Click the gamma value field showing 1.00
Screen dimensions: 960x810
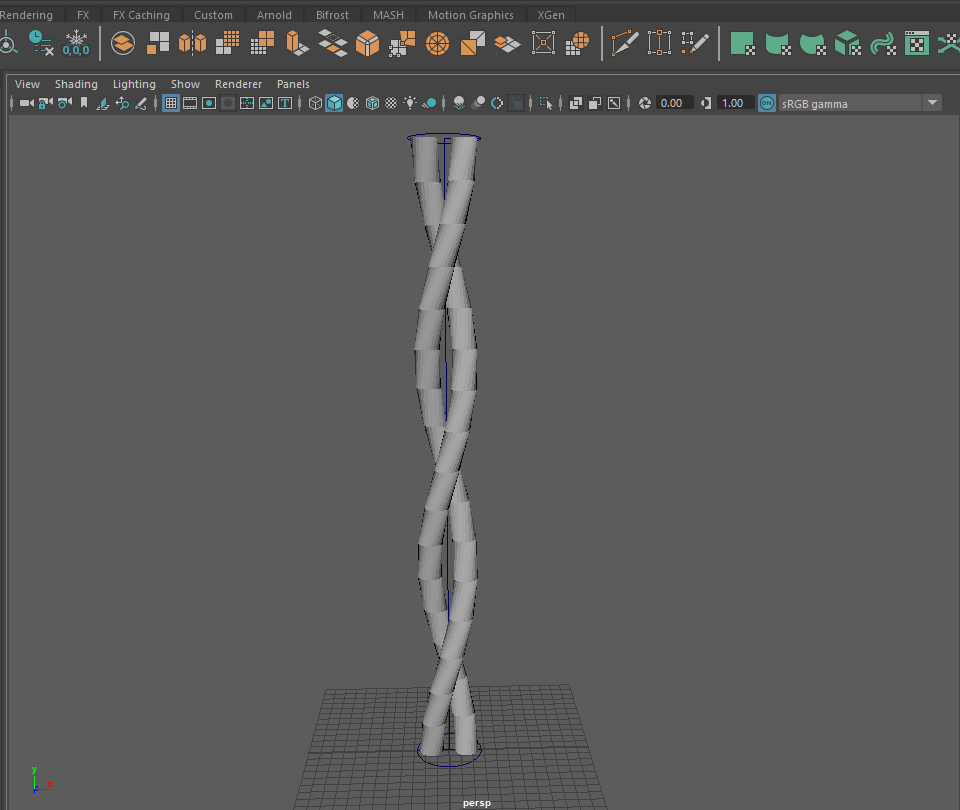(x=733, y=103)
